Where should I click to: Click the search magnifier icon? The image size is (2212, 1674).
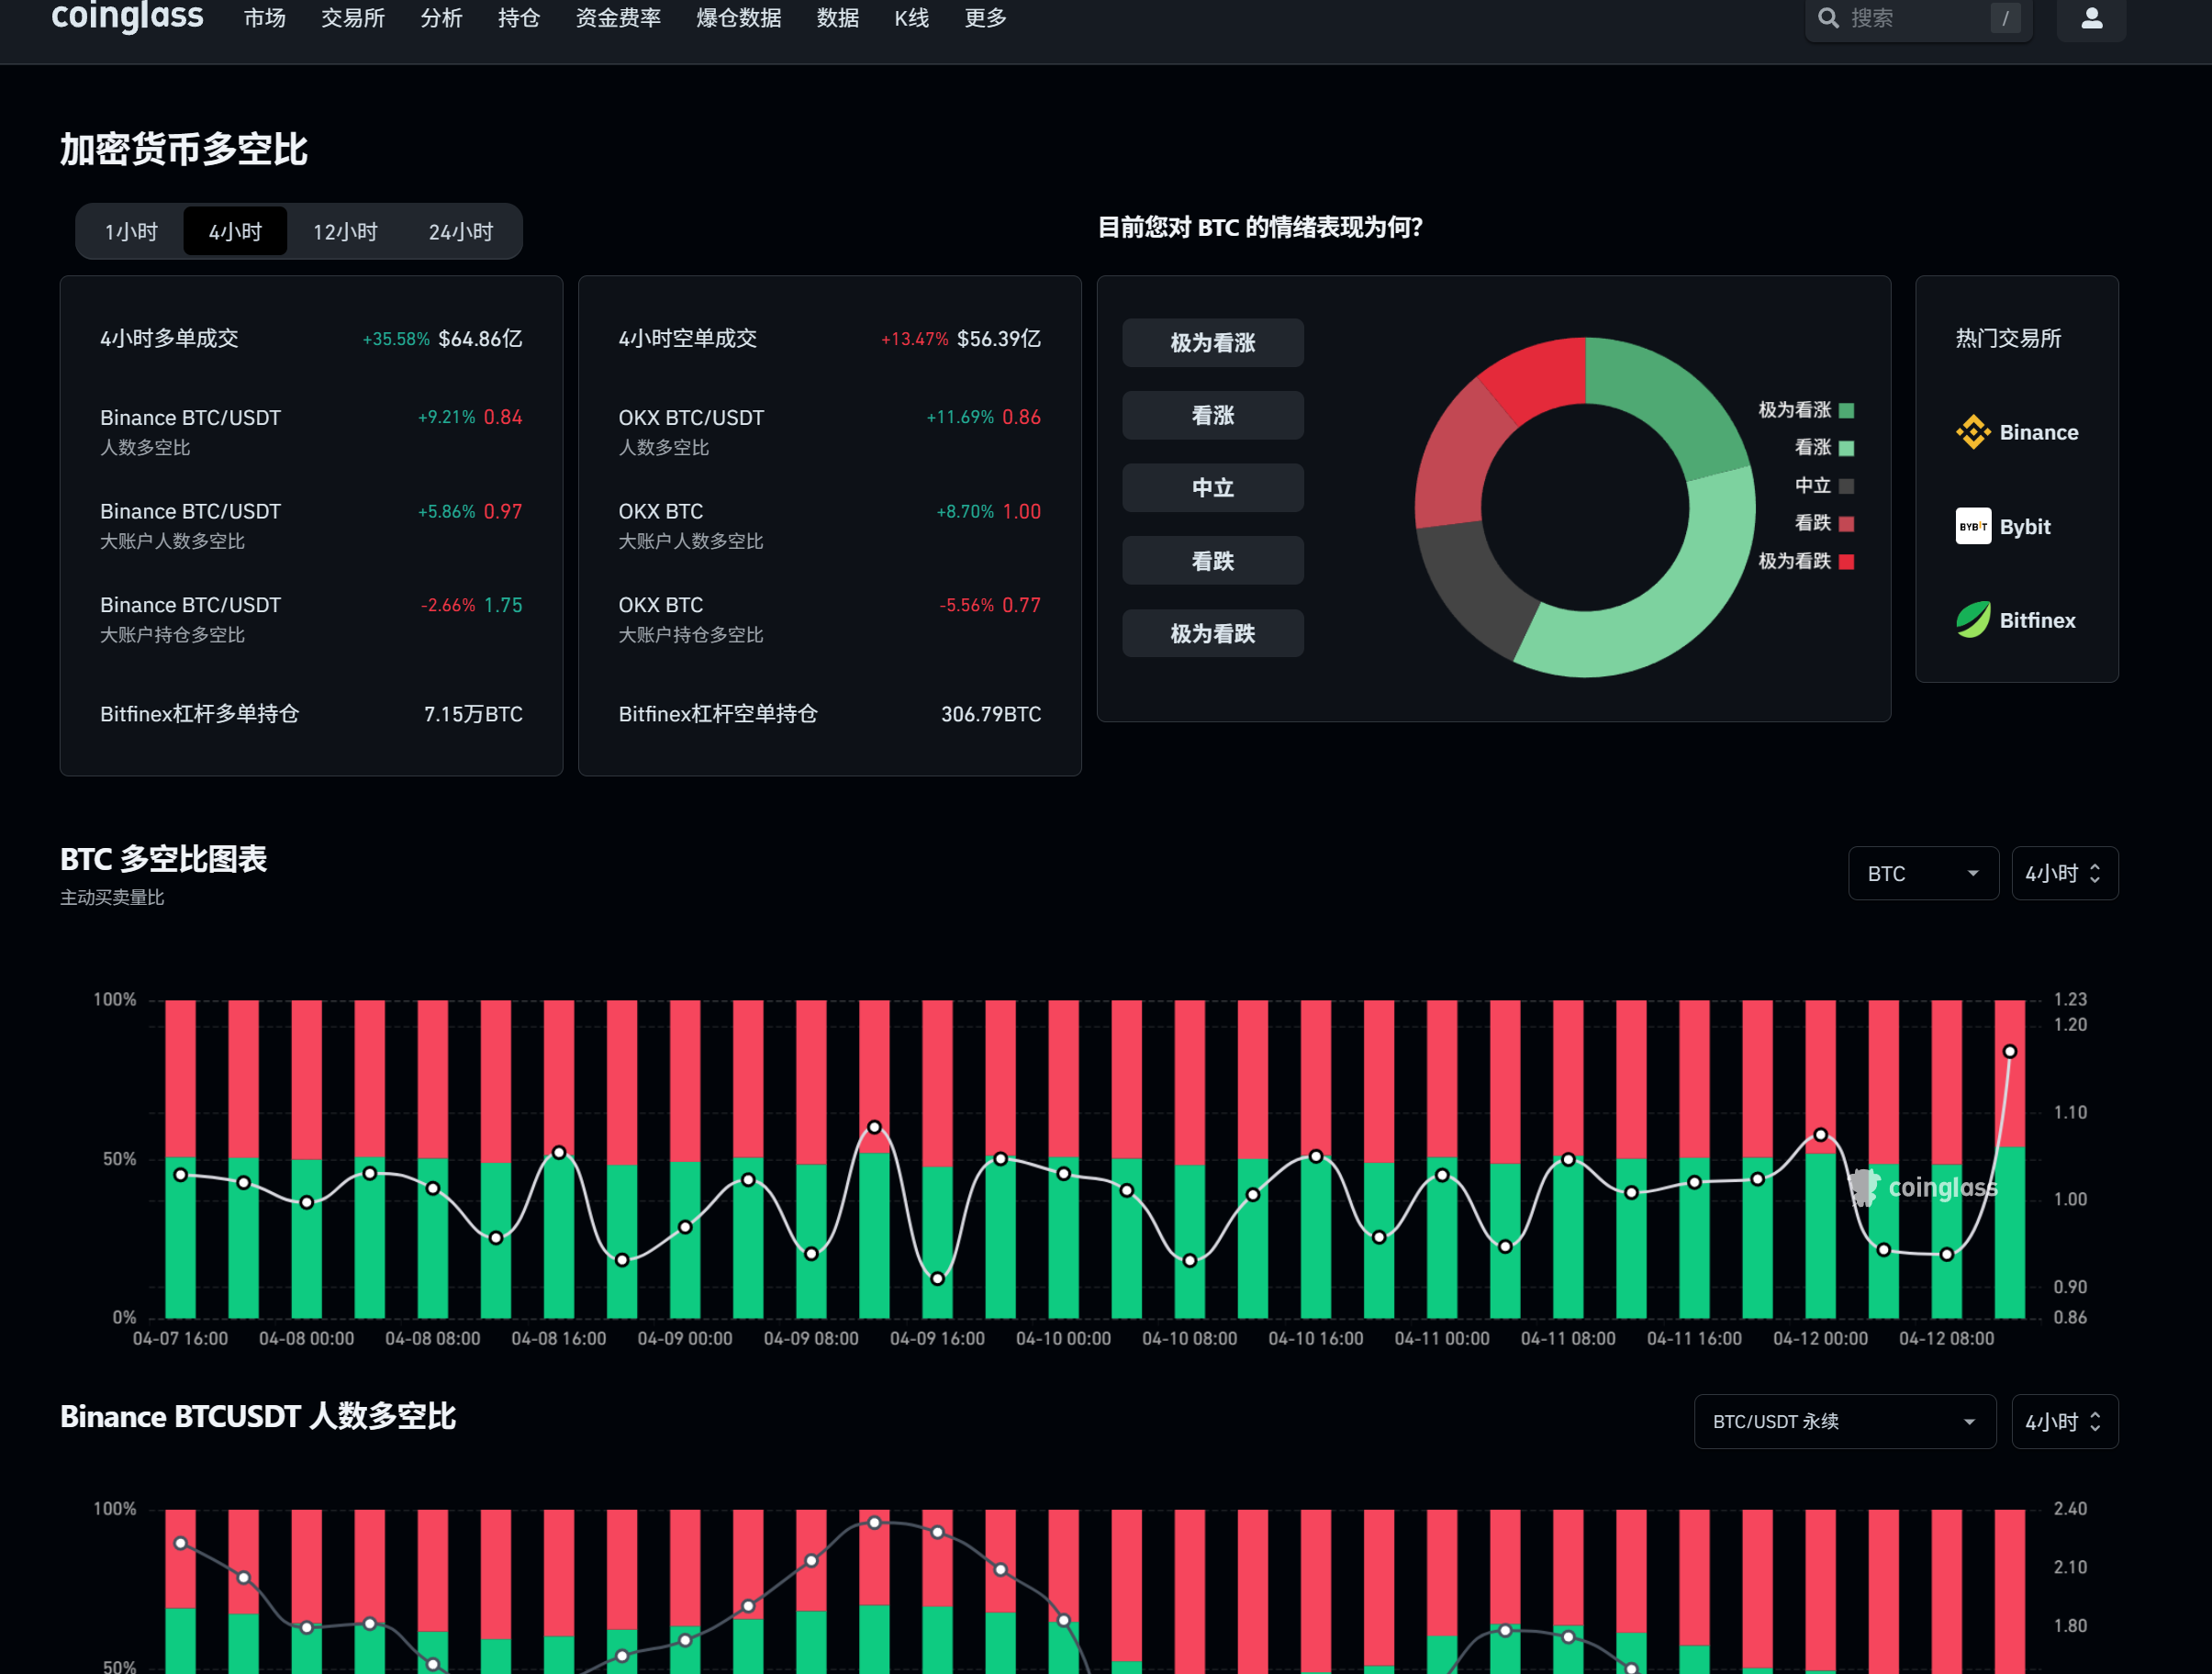click(x=1827, y=18)
